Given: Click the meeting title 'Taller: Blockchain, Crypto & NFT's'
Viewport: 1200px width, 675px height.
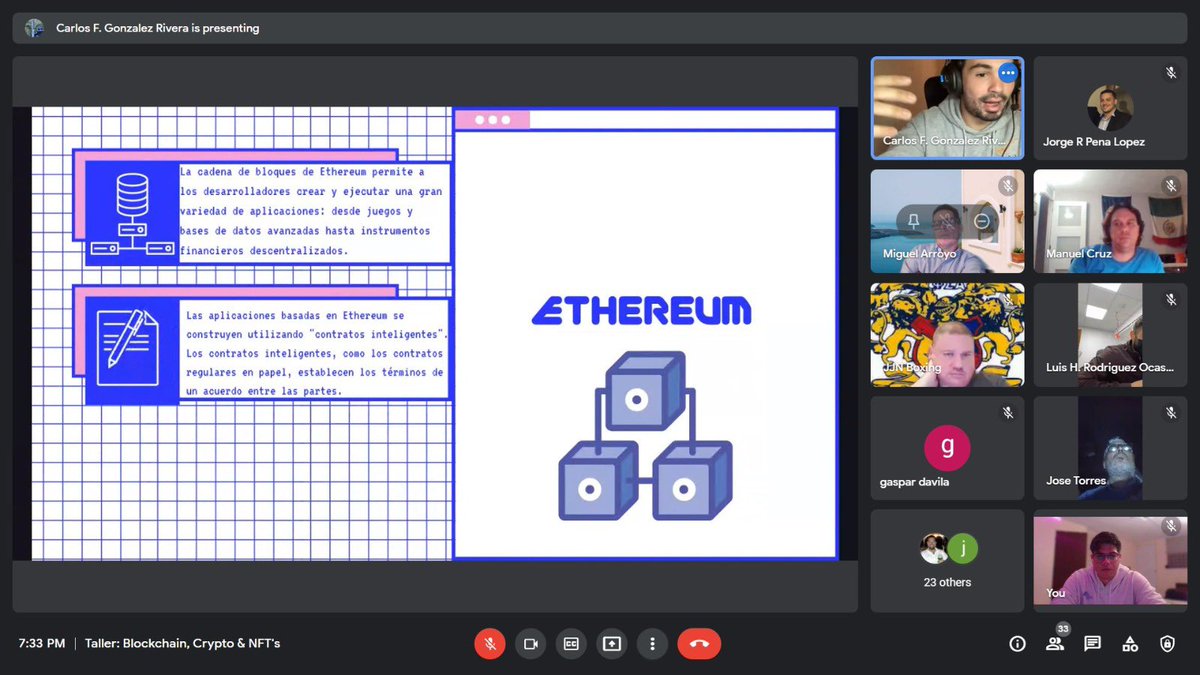Looking at the screenshot, I should (x=183, y=643).
